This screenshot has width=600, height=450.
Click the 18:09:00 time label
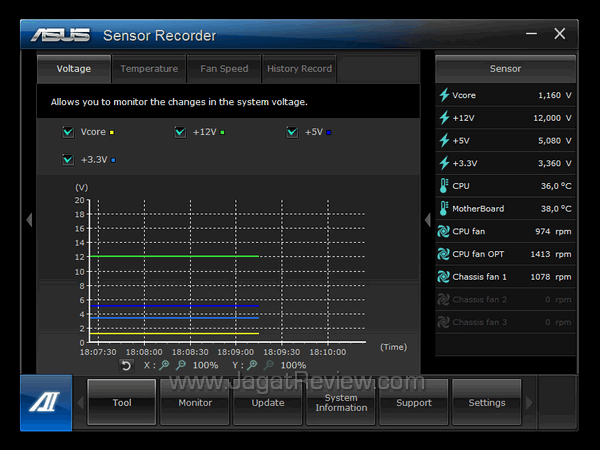(x=236, y=352)
